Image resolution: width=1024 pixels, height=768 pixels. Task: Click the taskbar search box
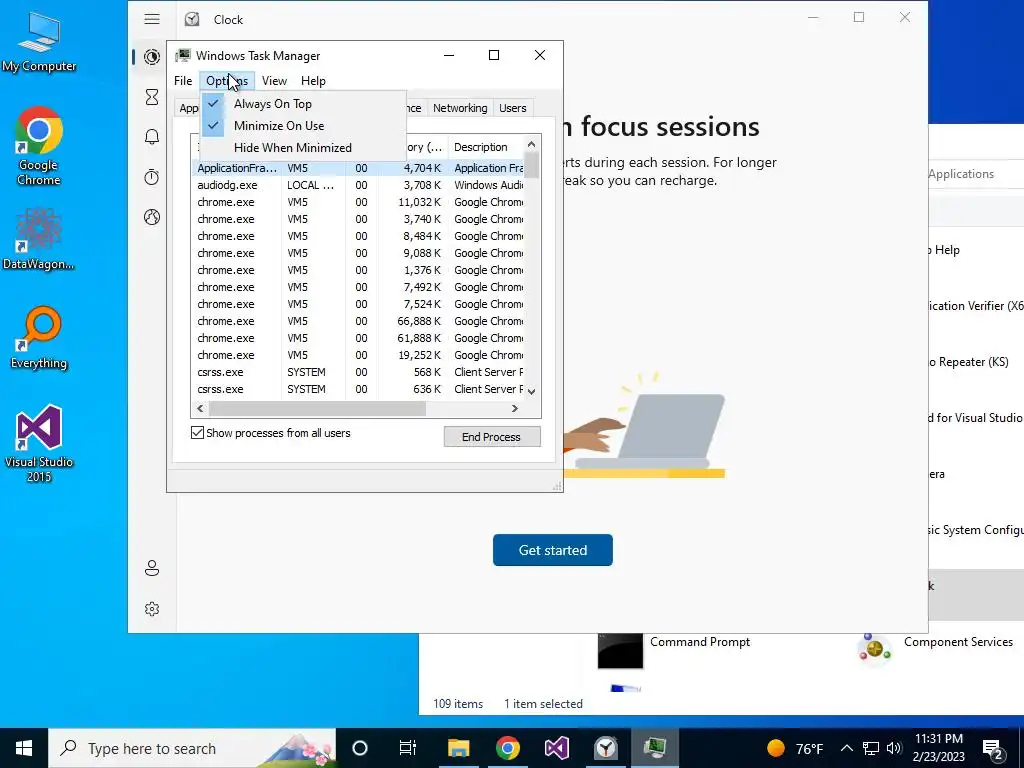192,748
